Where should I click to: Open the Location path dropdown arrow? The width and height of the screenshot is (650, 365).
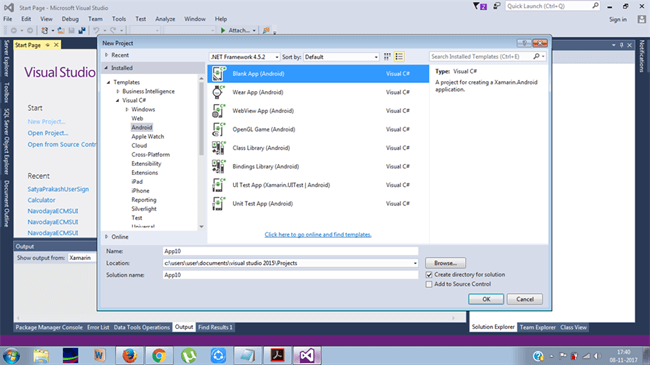[x=415, y=263]
